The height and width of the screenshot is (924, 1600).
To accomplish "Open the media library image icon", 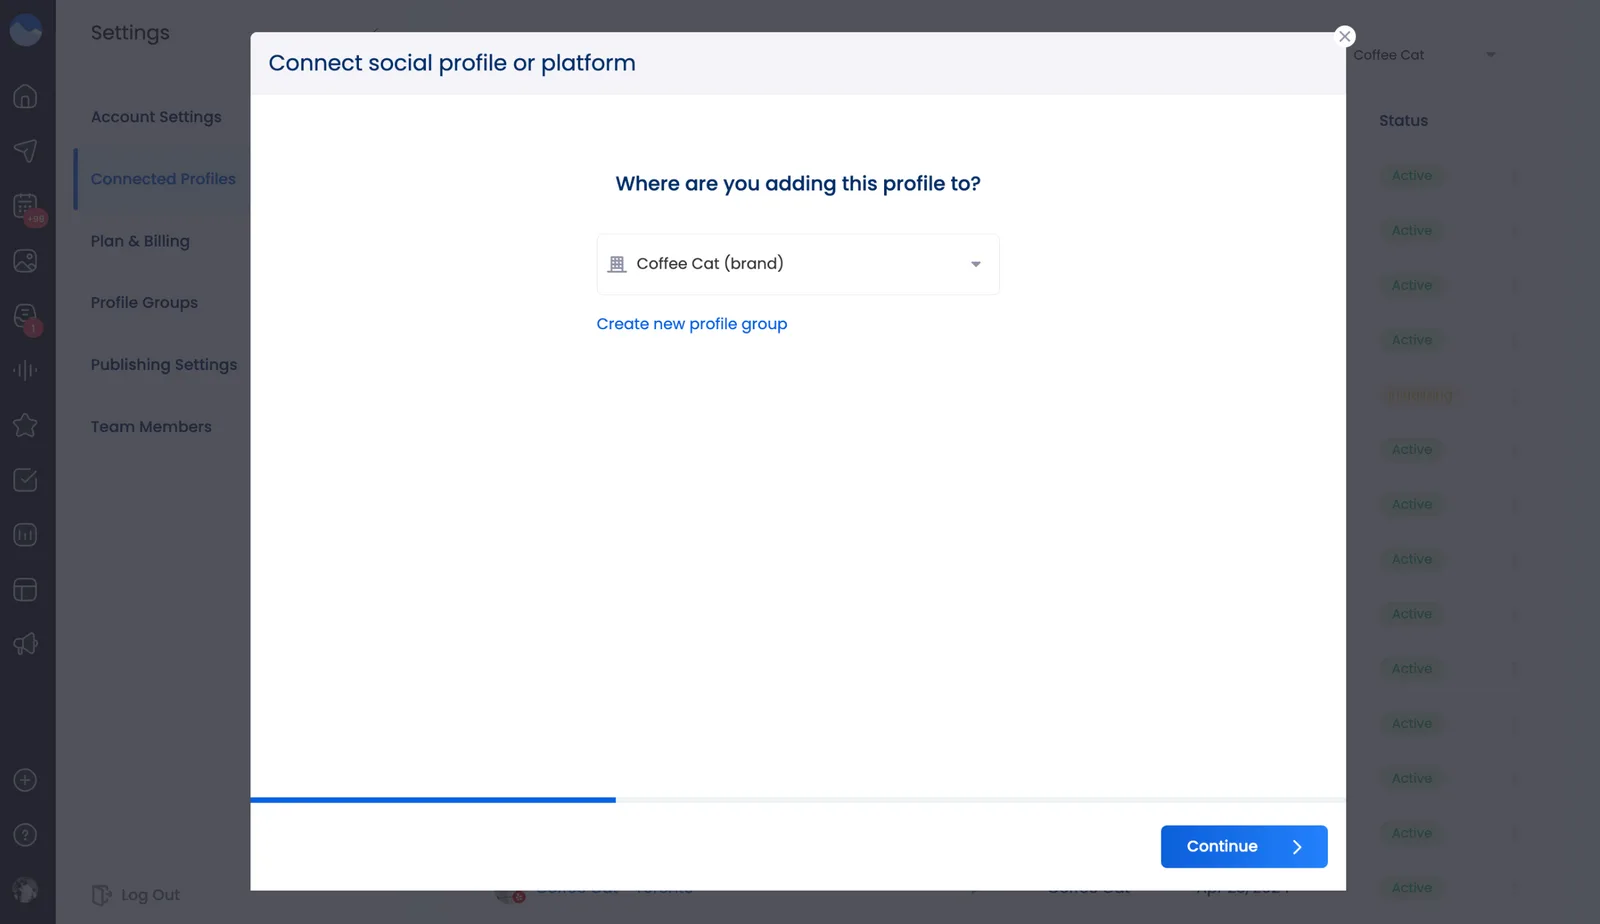I will (25, 261).
